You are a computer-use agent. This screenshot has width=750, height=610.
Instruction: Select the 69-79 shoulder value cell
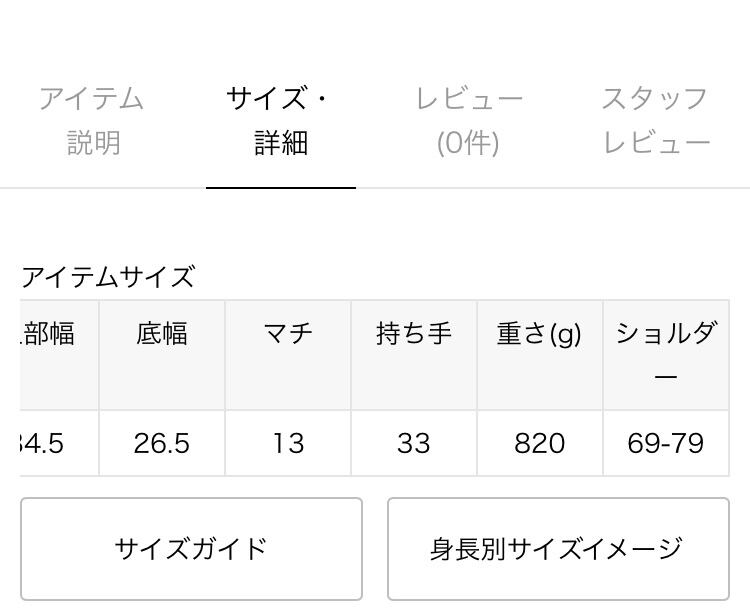click(x=666, y=442)
